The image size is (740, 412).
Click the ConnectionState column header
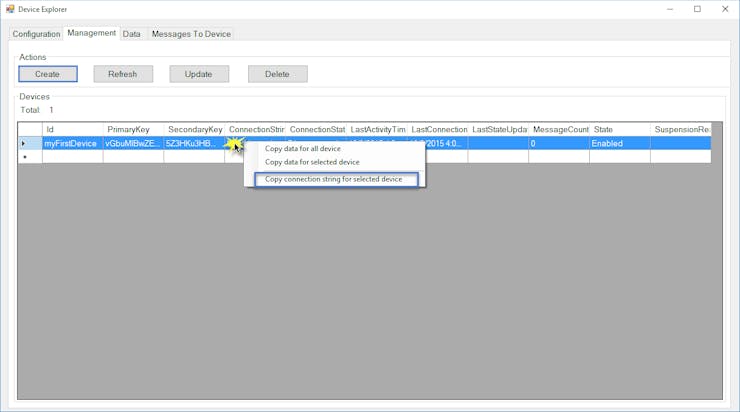pos(316,129)
